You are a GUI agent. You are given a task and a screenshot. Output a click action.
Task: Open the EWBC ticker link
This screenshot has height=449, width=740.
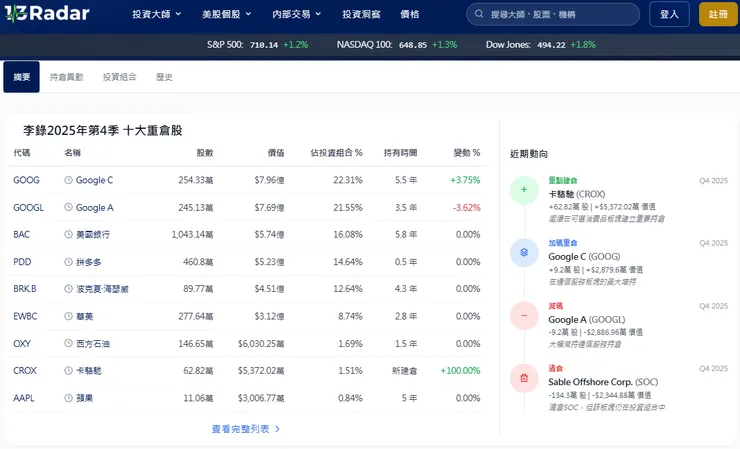tap(25, 316)
